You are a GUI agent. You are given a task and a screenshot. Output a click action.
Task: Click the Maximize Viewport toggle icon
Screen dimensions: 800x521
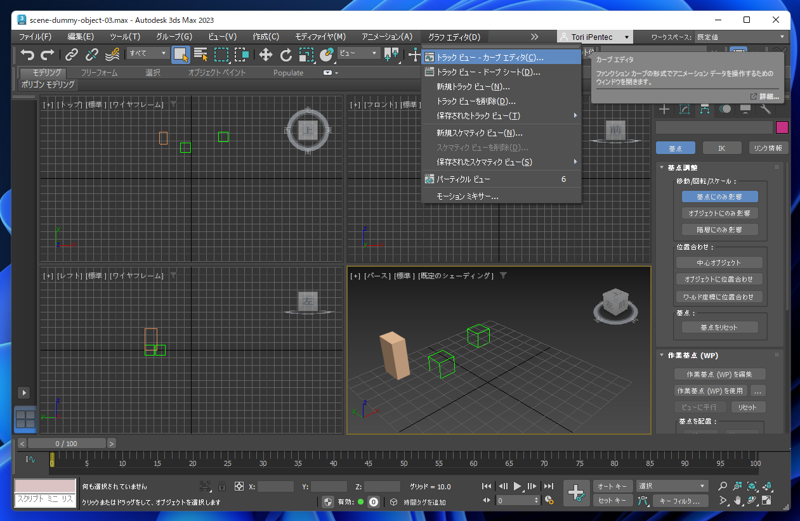(766, 501)
